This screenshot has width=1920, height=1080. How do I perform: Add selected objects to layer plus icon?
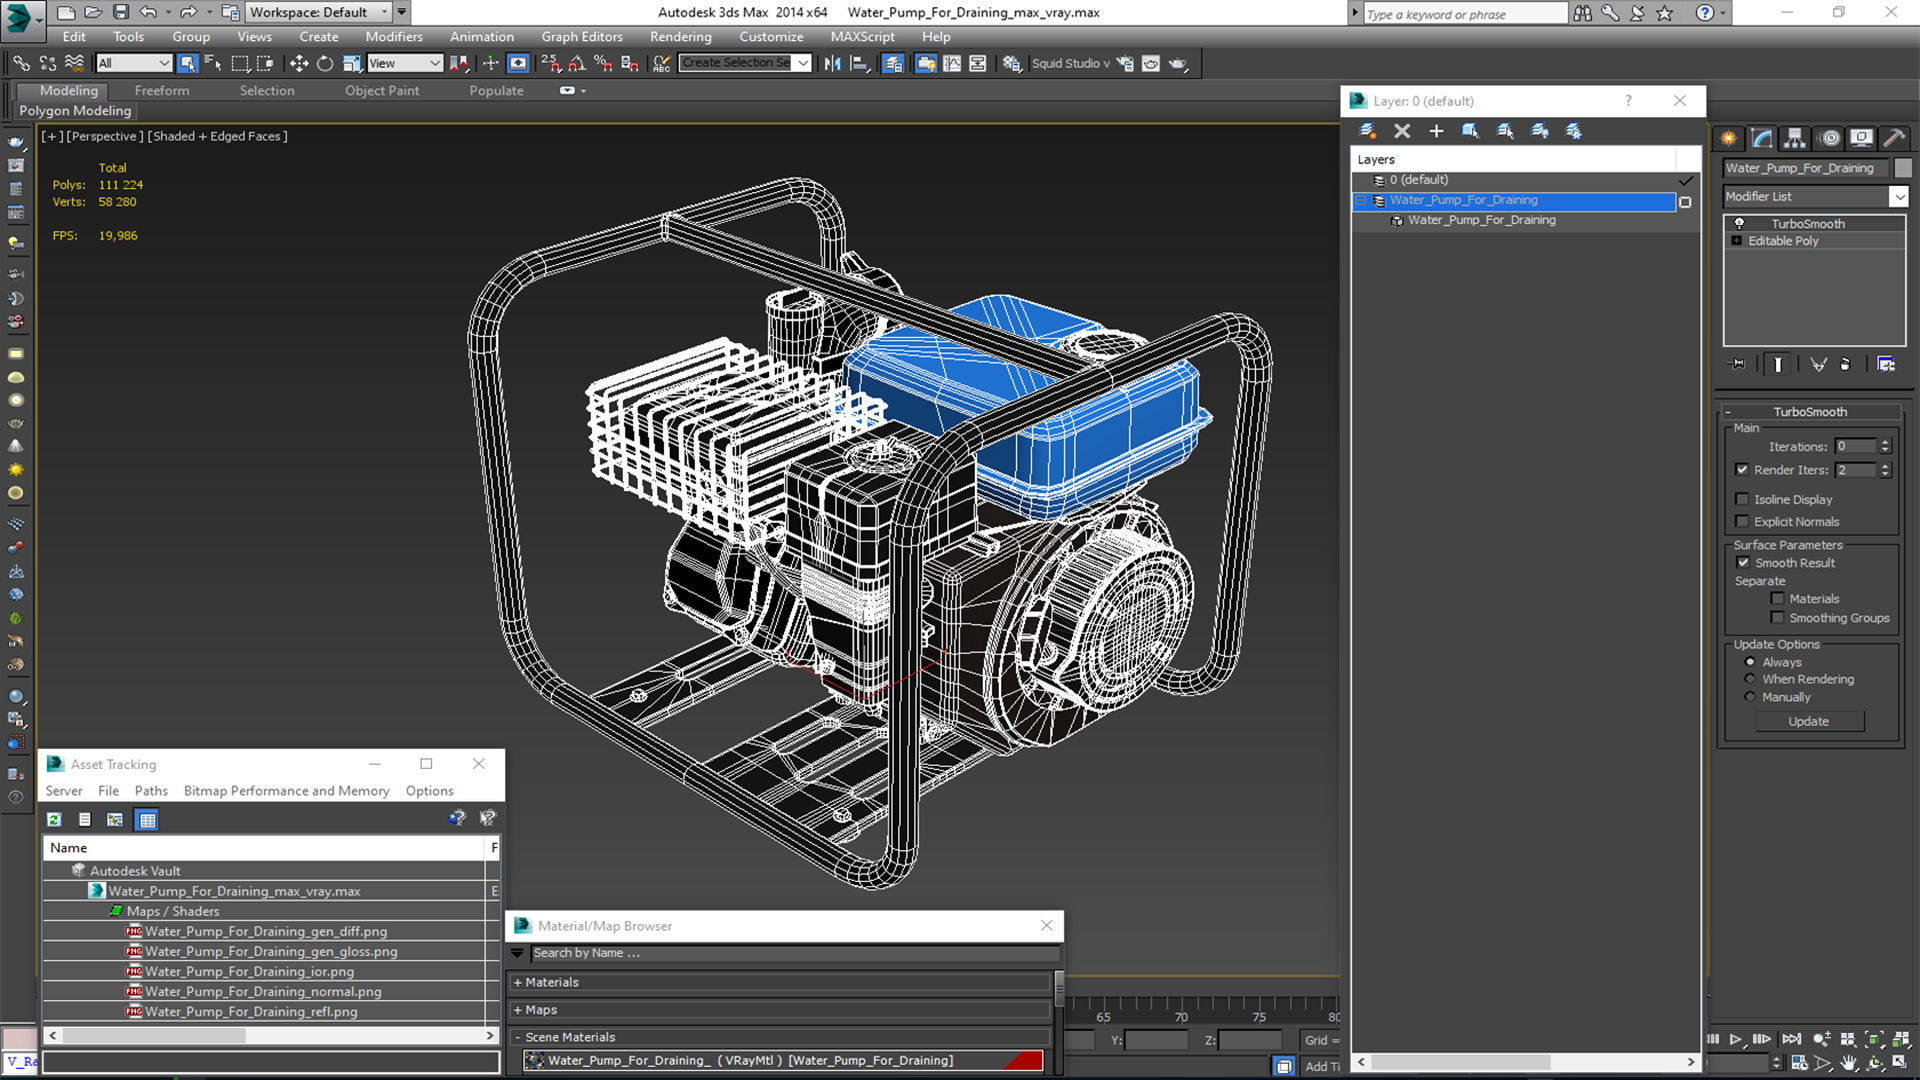tap(1436, 131)
